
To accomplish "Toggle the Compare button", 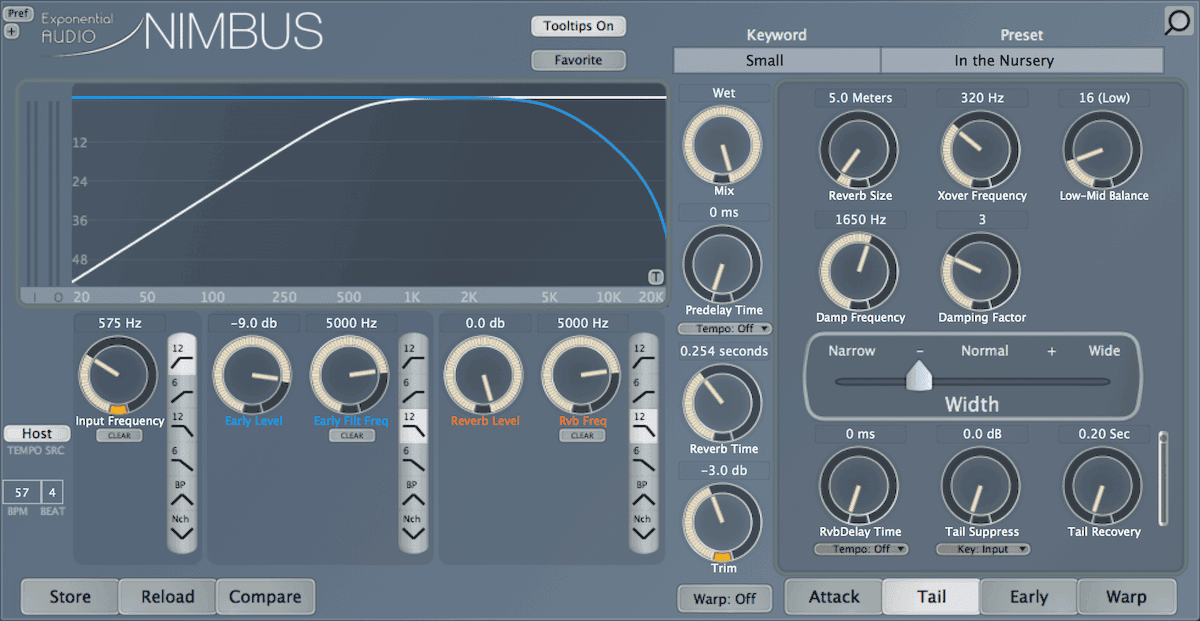I will pyautogui.click(x=265, y=597).
